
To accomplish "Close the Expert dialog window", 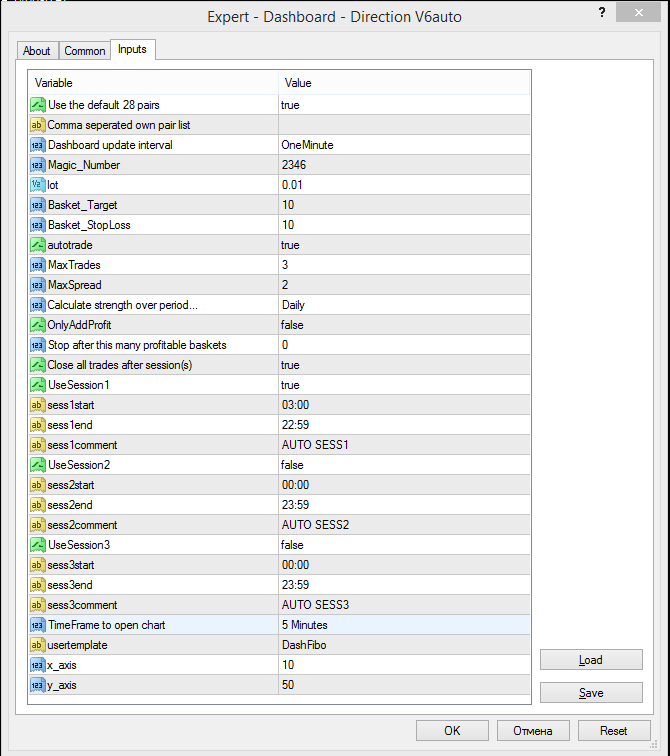I will coord(638,13).
